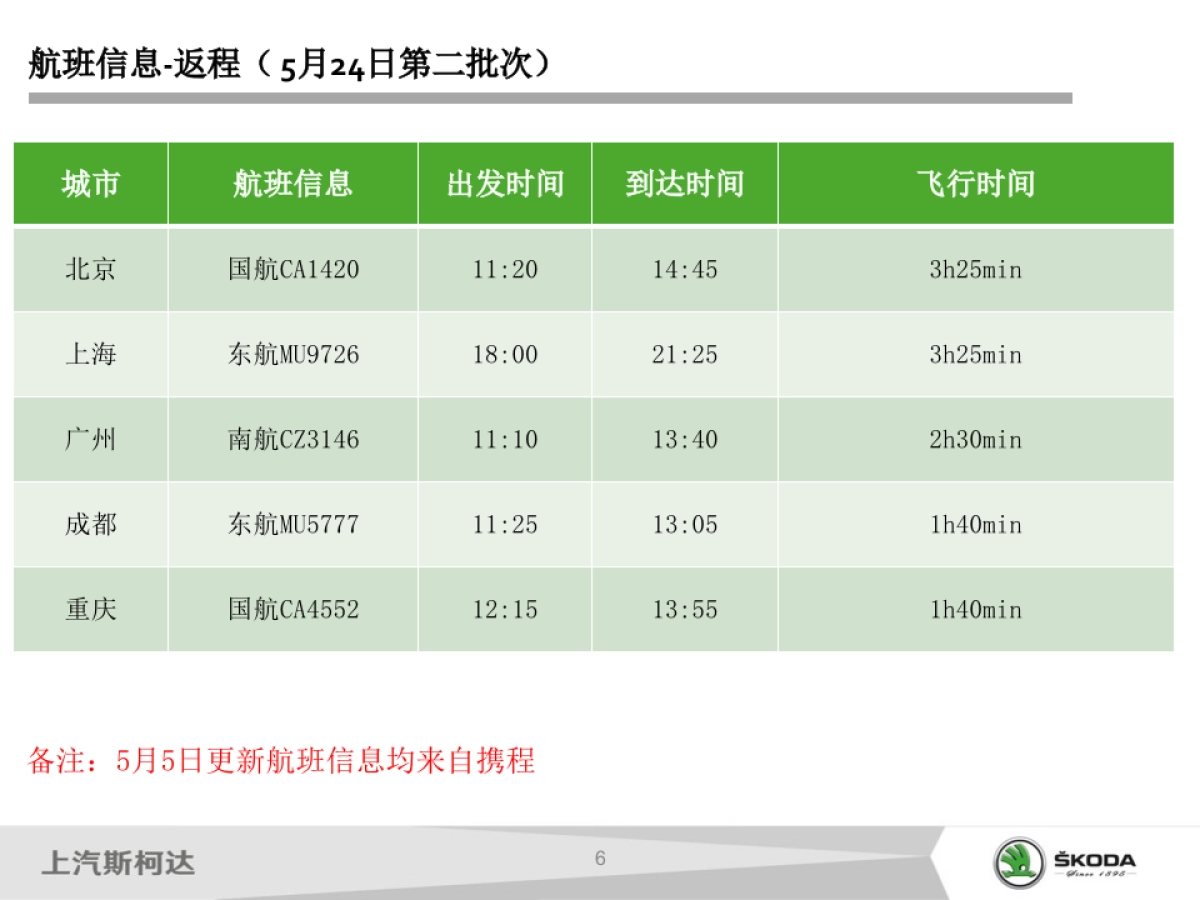Viewport: 1200px width, 900px height.
Task: Click the 北京 city cell
Action: (x=89, y=268)
